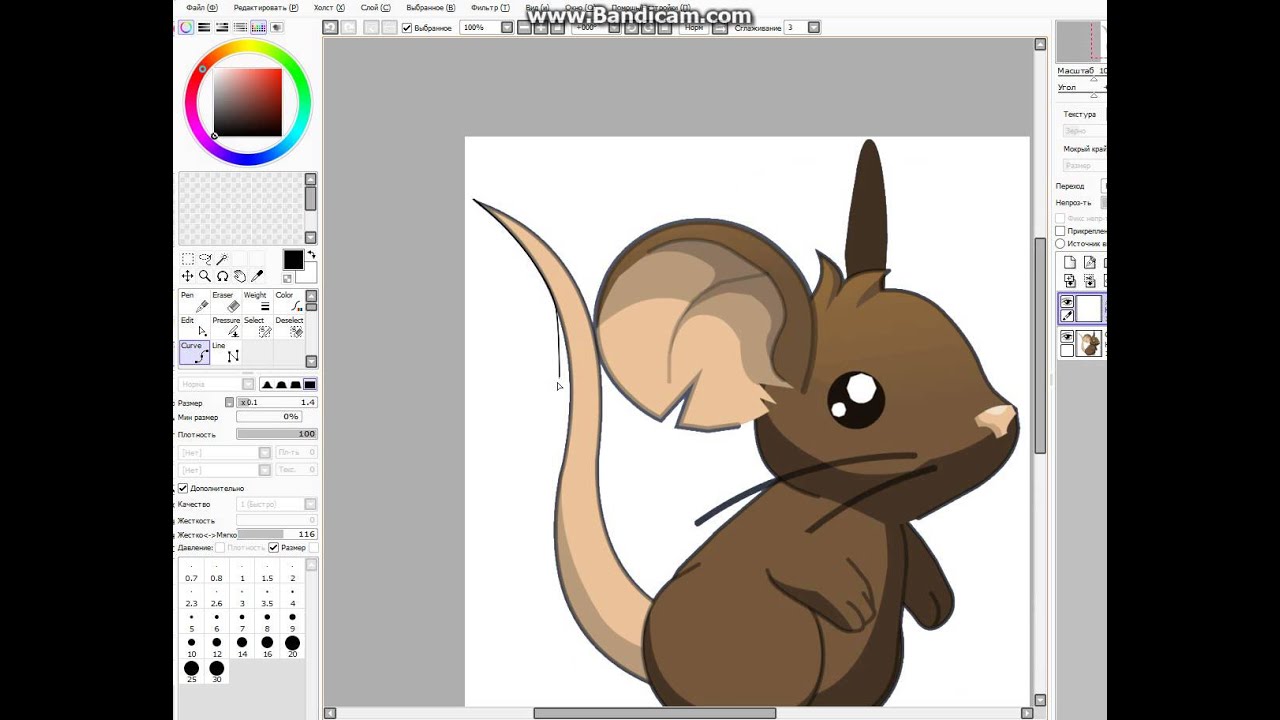This screenshot has height=720, width=1280.
Task: Open the Выбранное menu
Action: pyautogui.click(x=430, y=8)
